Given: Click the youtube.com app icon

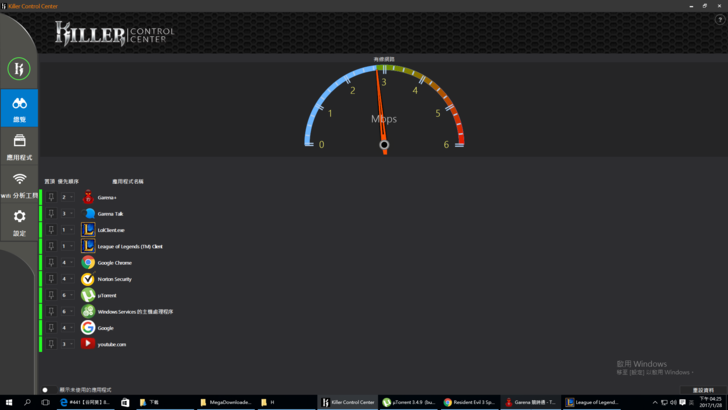Looking at the screenshot, I should click(x=88, y=344).
